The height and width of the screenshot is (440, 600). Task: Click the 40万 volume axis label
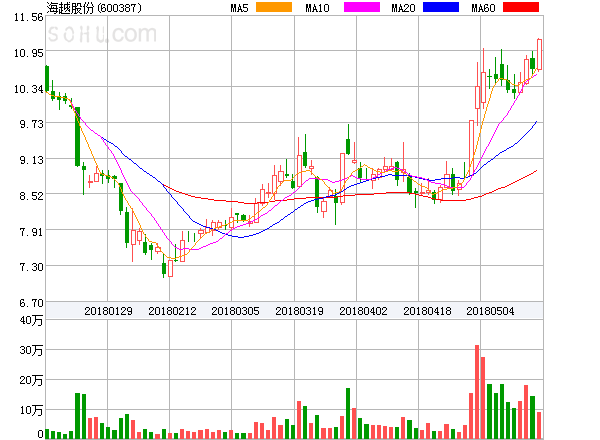(x=31, y=320)
